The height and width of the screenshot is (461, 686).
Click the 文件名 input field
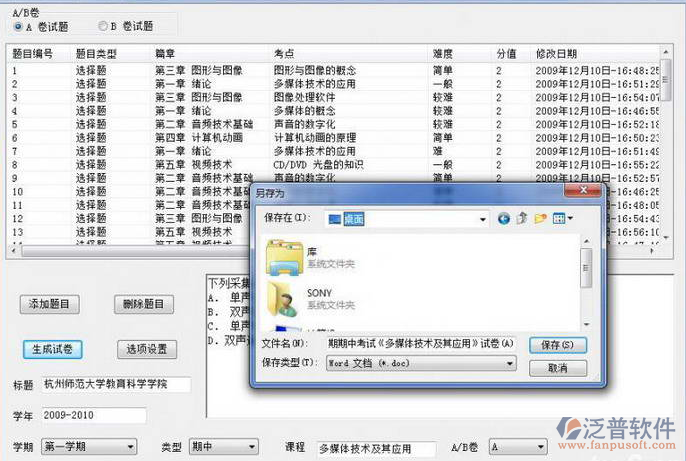pyautogui.click(x=421, y=344)
